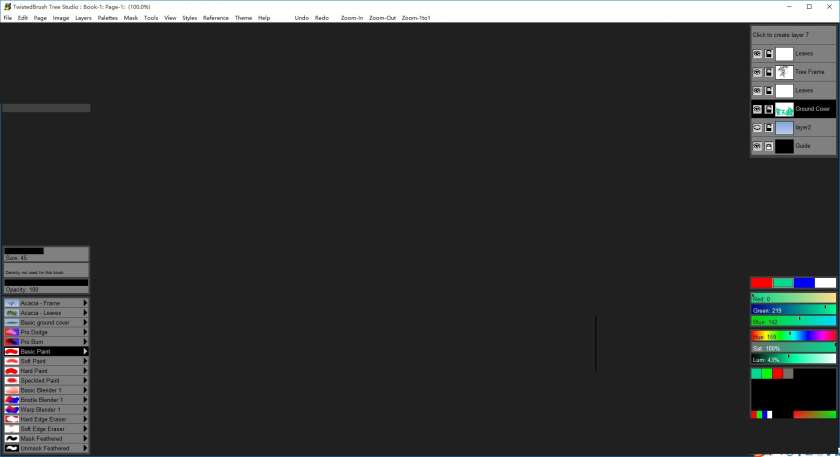
Task: Choose the Pro Dodge brush icon
Action: 12,332
